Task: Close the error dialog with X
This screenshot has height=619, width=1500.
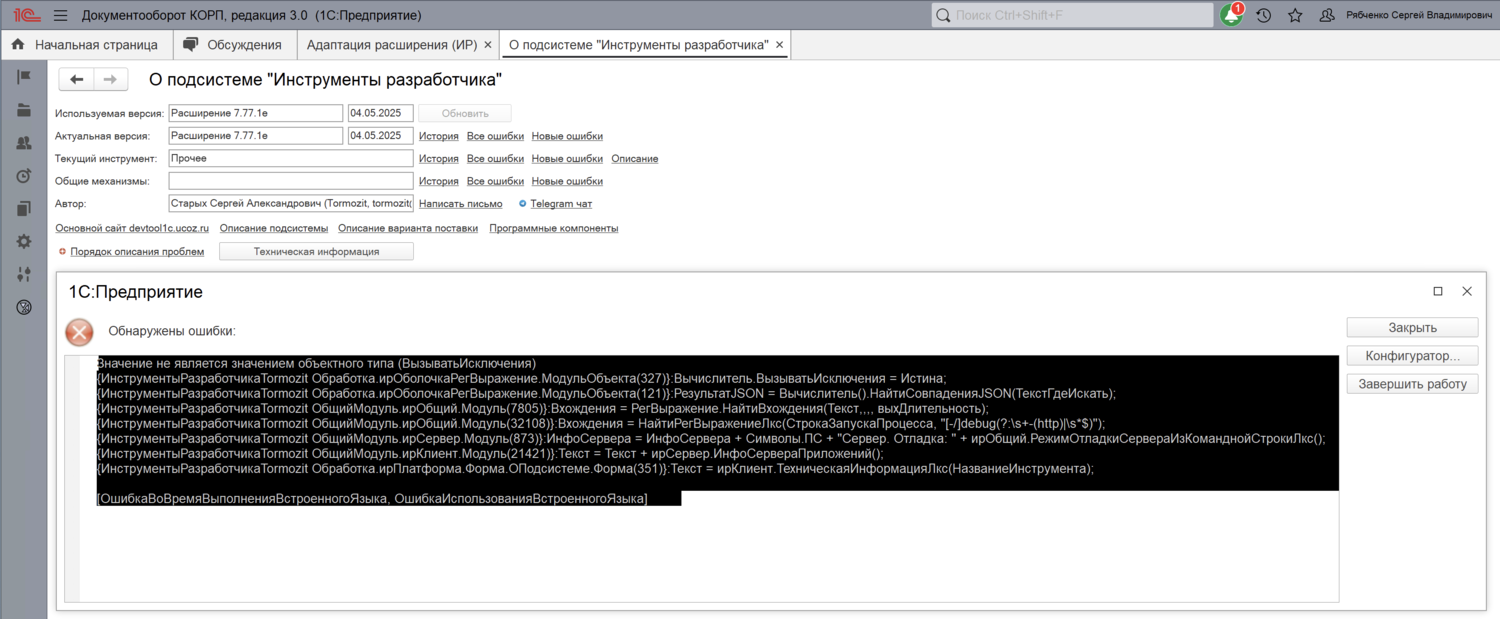Action: (x=1467, y=291)
